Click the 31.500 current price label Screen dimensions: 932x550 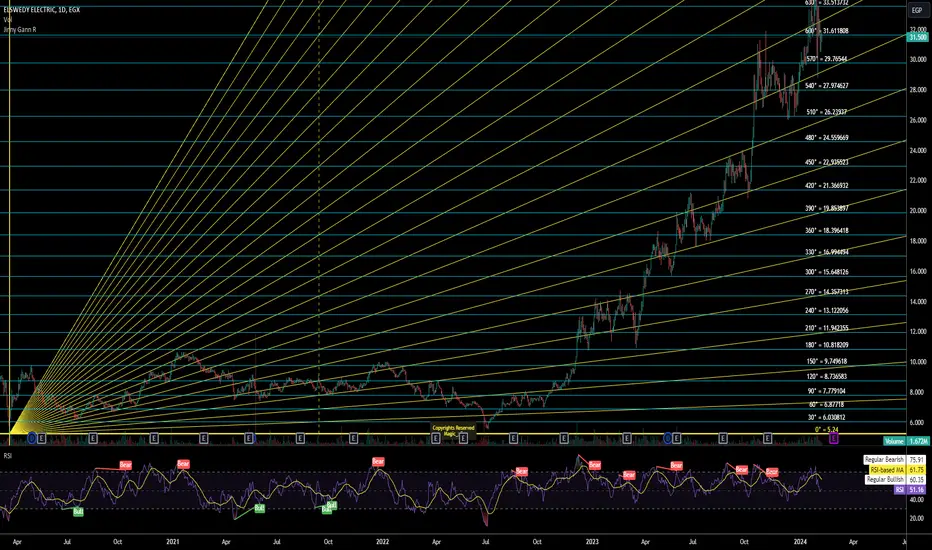point(917,37)
